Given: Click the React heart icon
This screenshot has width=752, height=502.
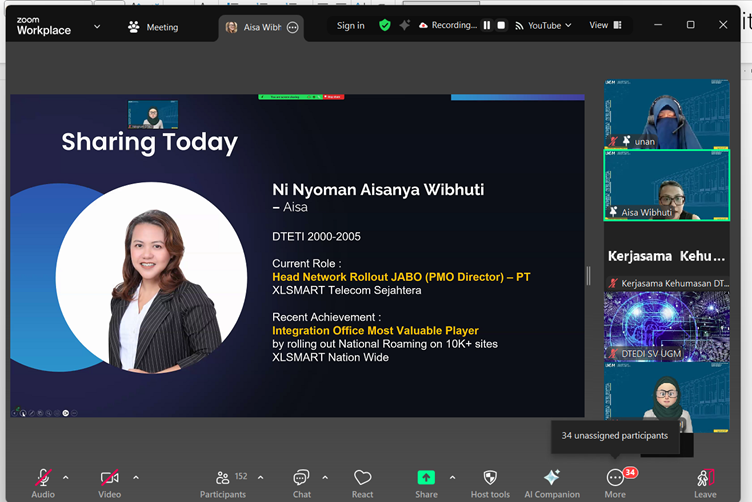Looking at the screenshot, I should (362, 479).
